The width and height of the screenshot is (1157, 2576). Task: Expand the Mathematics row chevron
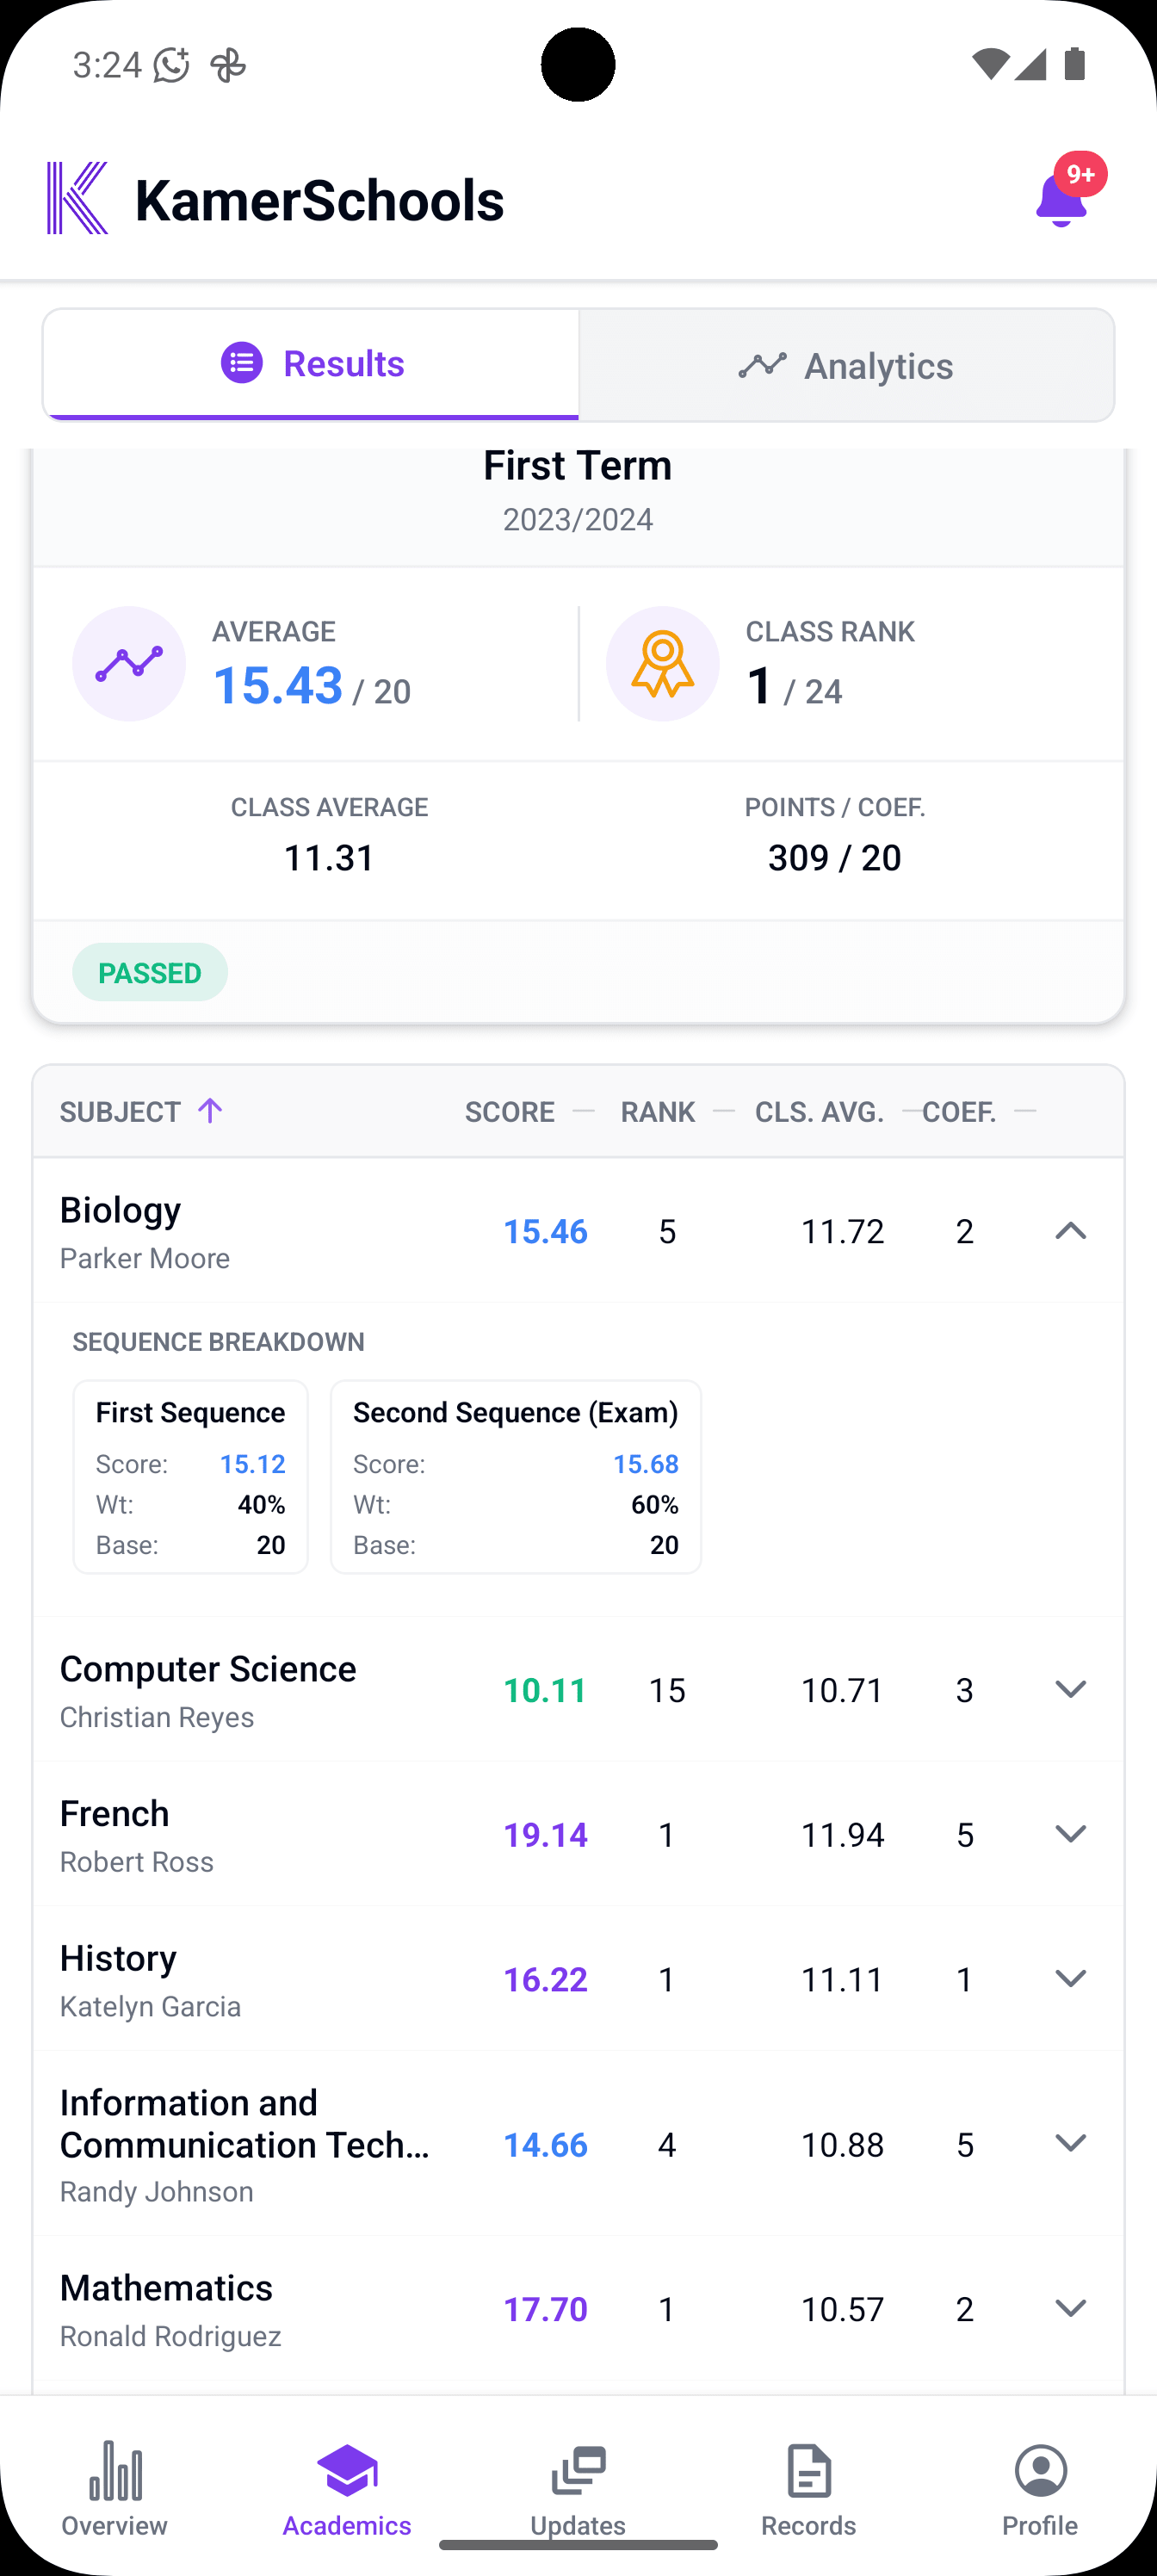click(1070, 2308)
